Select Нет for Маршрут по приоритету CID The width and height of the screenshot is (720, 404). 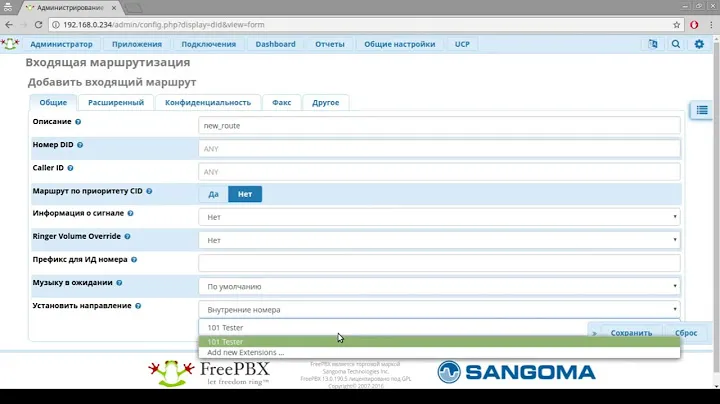click(244, 194)
